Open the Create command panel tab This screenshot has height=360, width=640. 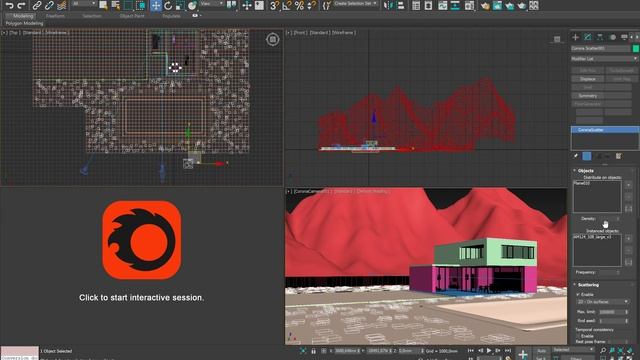(576, 37)
